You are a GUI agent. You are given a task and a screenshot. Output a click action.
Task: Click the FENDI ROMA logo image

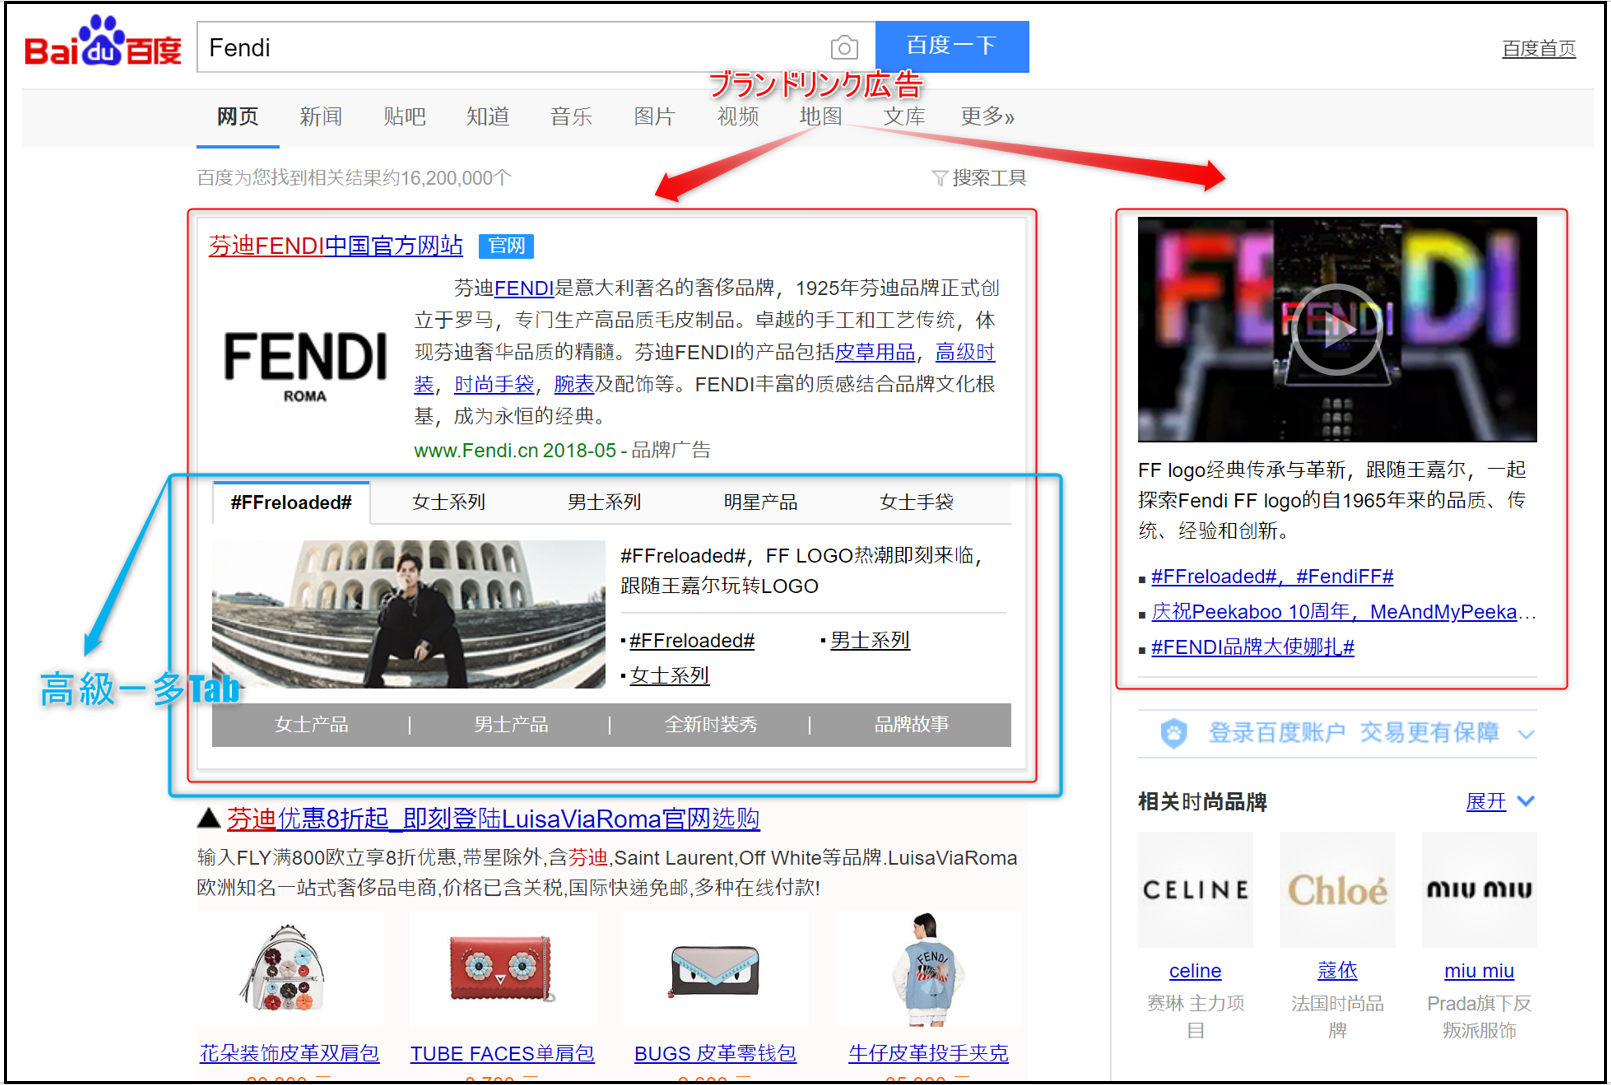305,367
